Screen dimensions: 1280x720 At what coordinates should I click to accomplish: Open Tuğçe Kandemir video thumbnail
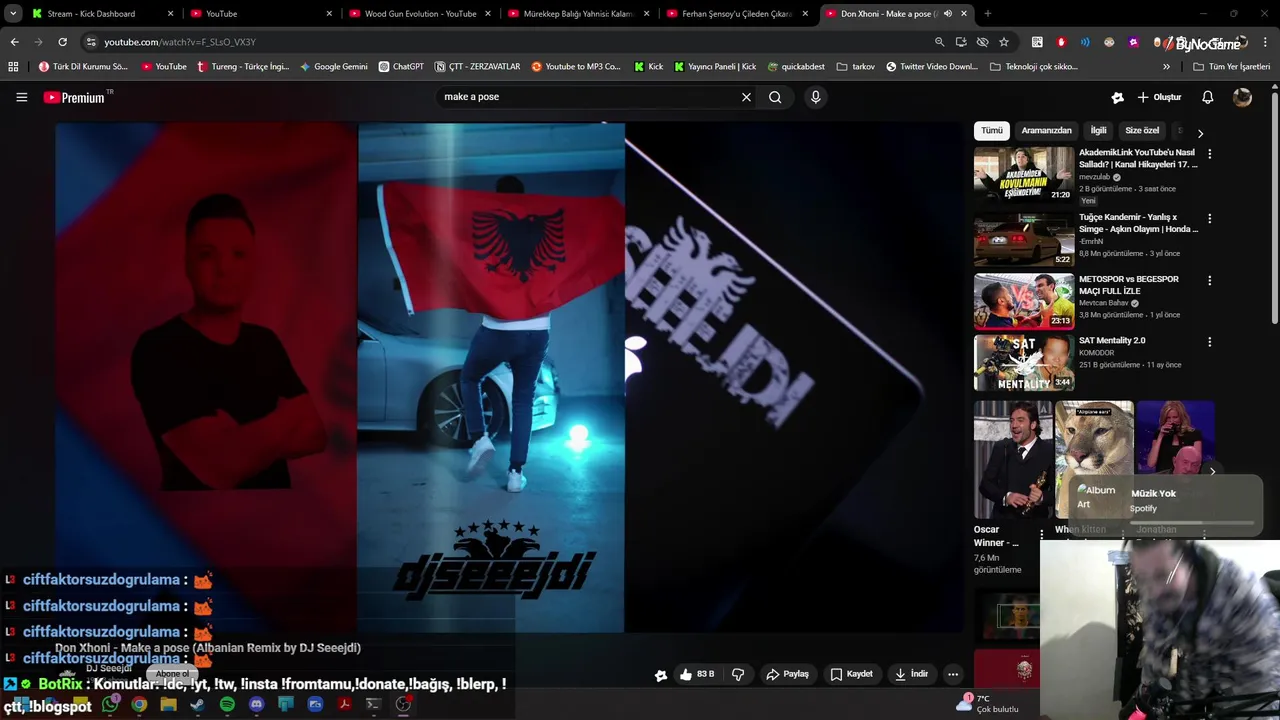tap(1024, 238)
